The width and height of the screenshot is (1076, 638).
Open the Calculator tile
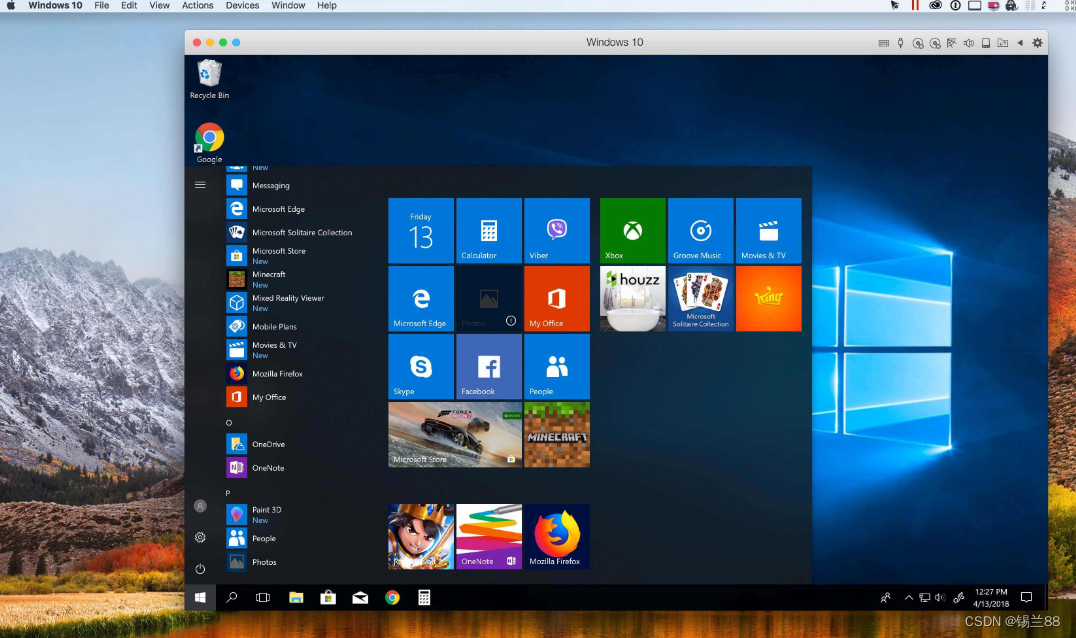click(x=489, y=231)
